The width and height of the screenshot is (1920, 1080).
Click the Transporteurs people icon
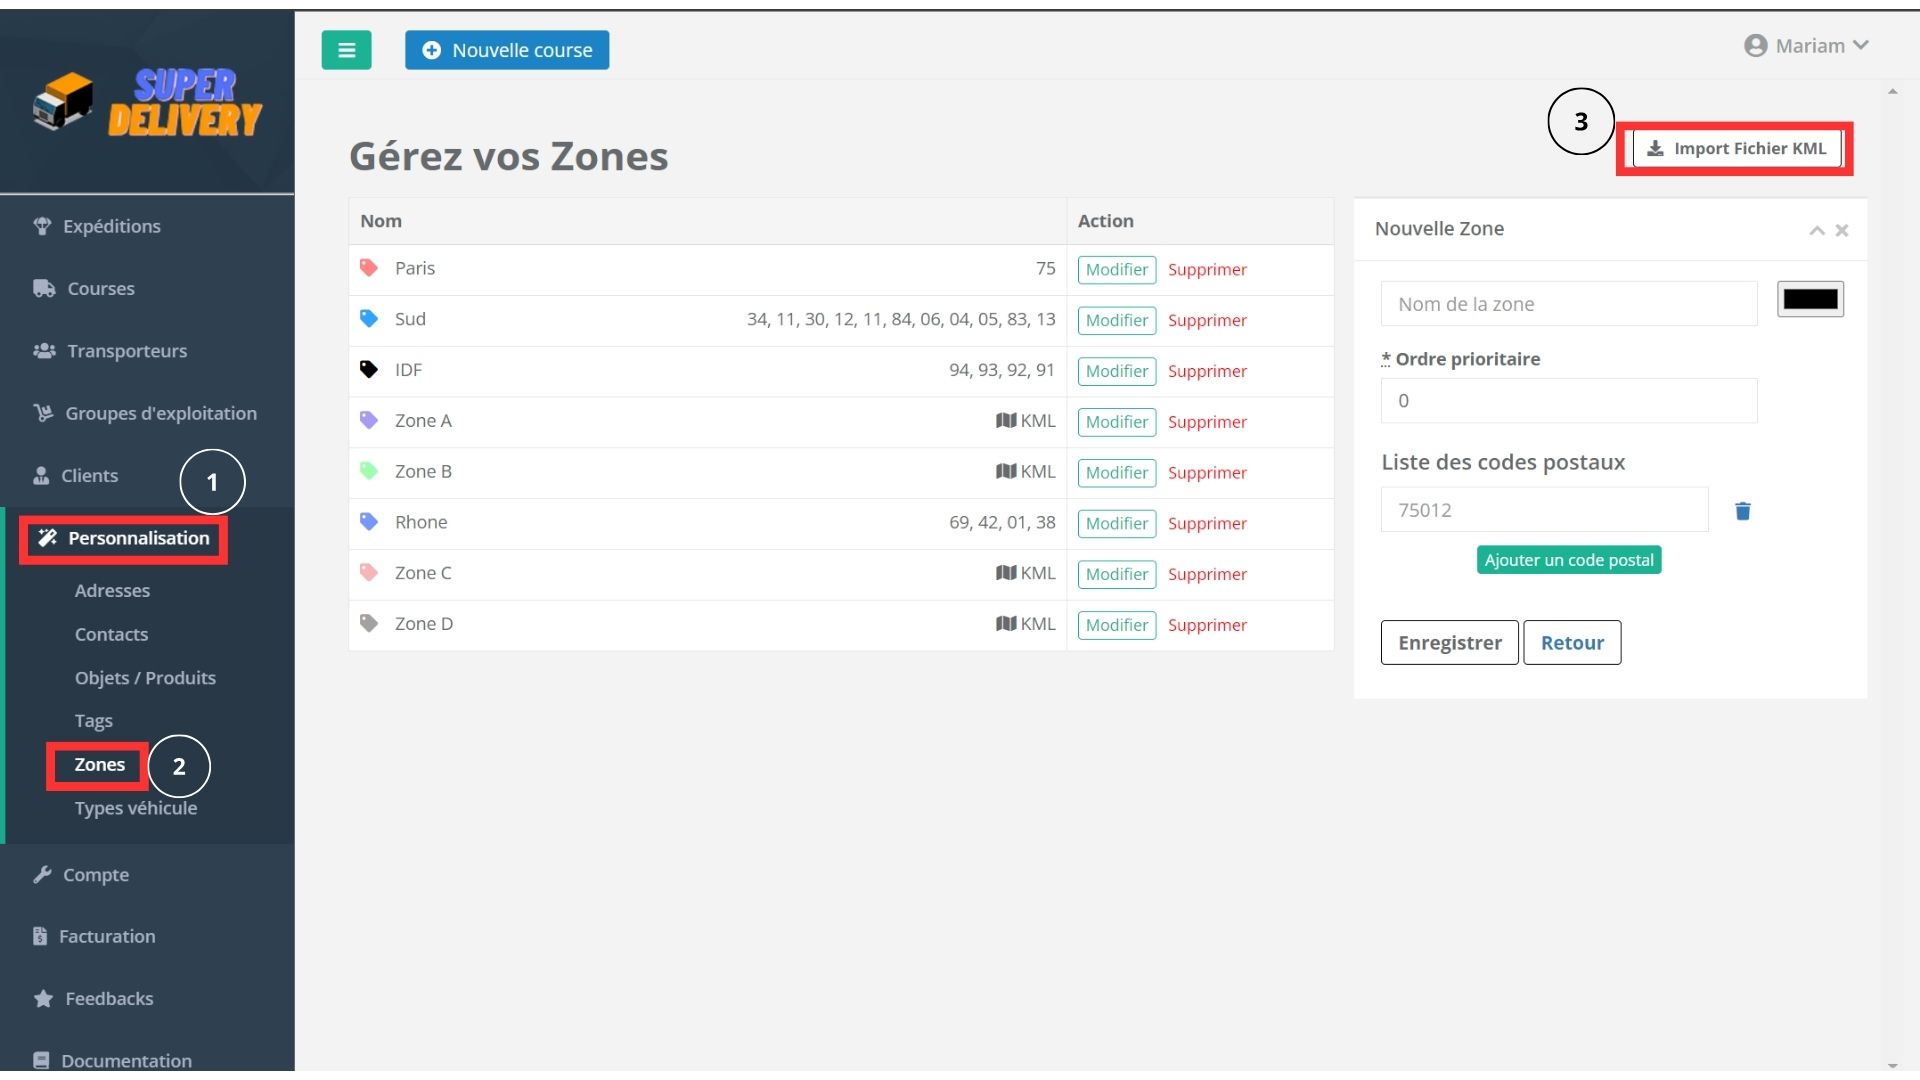(x=44, y=351)
